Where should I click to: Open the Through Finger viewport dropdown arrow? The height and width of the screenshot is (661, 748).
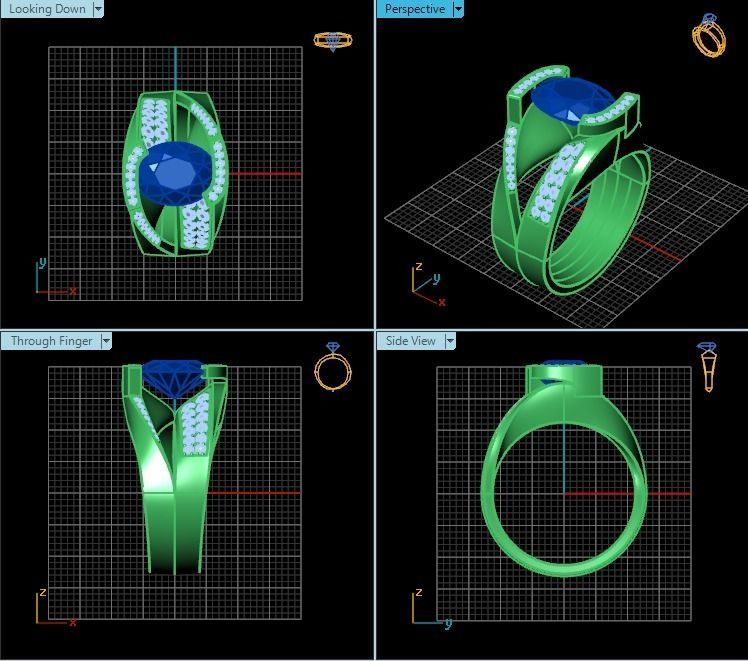tap(106, 341)
